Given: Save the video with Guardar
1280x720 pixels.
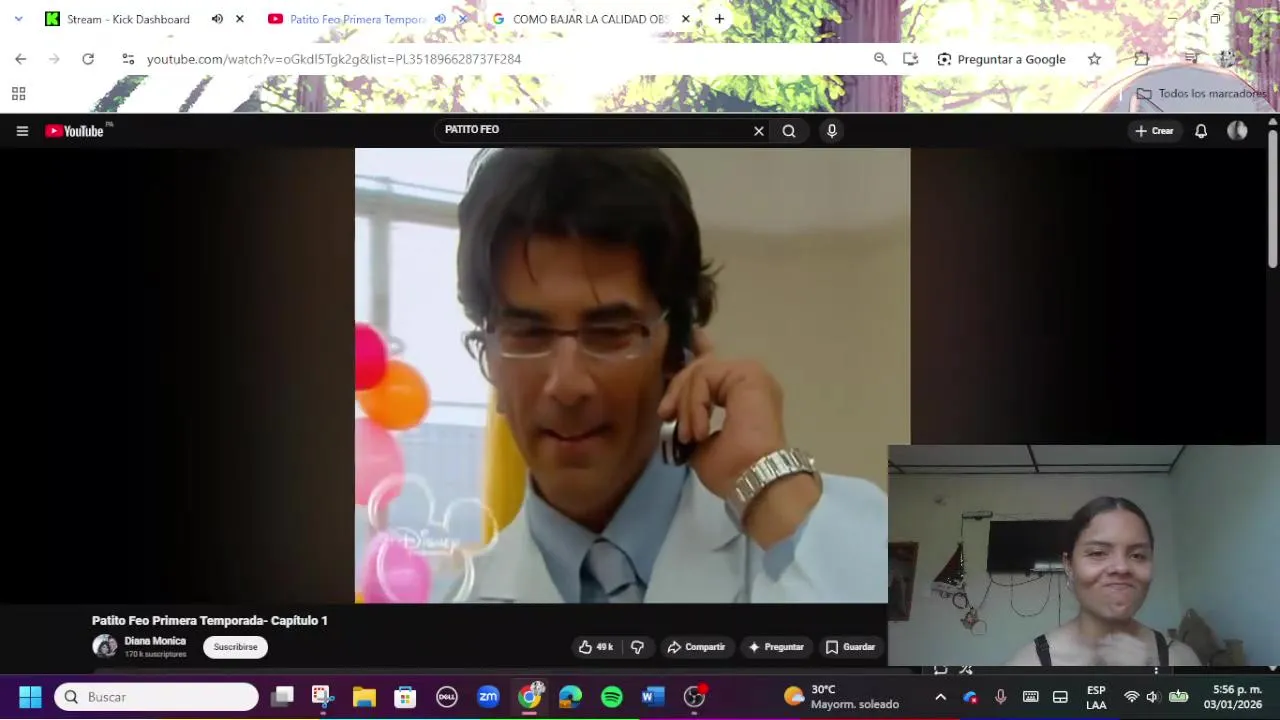Looking at the screenshot, I should click(x=850, y=647).
